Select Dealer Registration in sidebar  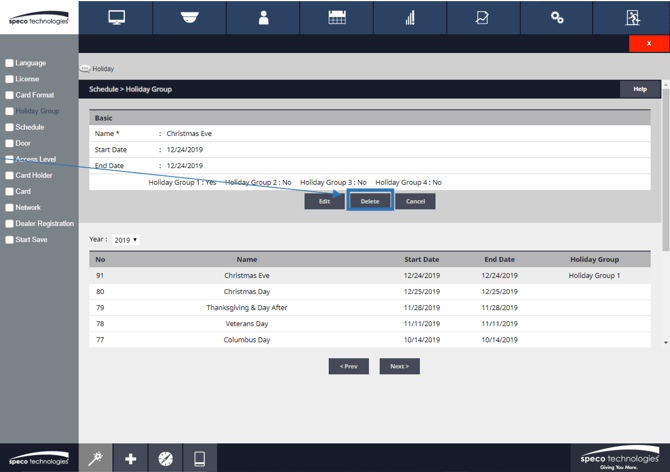[44, 223]
